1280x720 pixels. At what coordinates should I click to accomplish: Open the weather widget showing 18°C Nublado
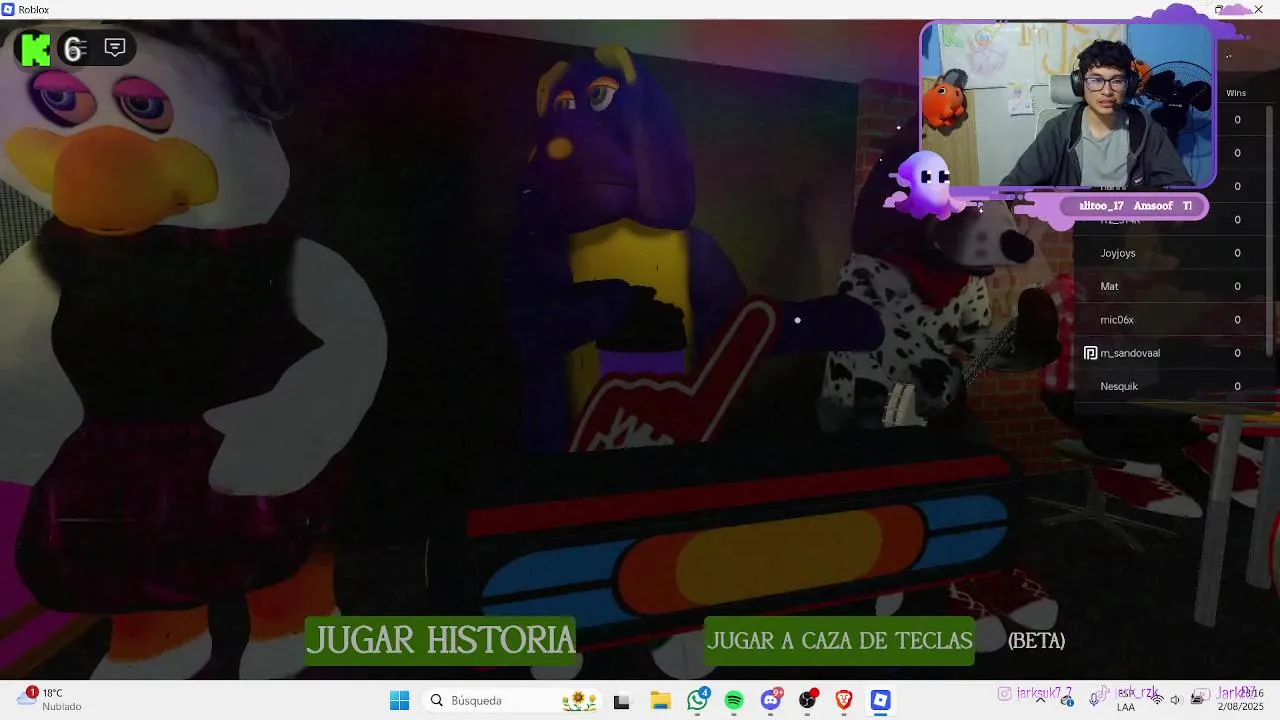coord(50,700)
